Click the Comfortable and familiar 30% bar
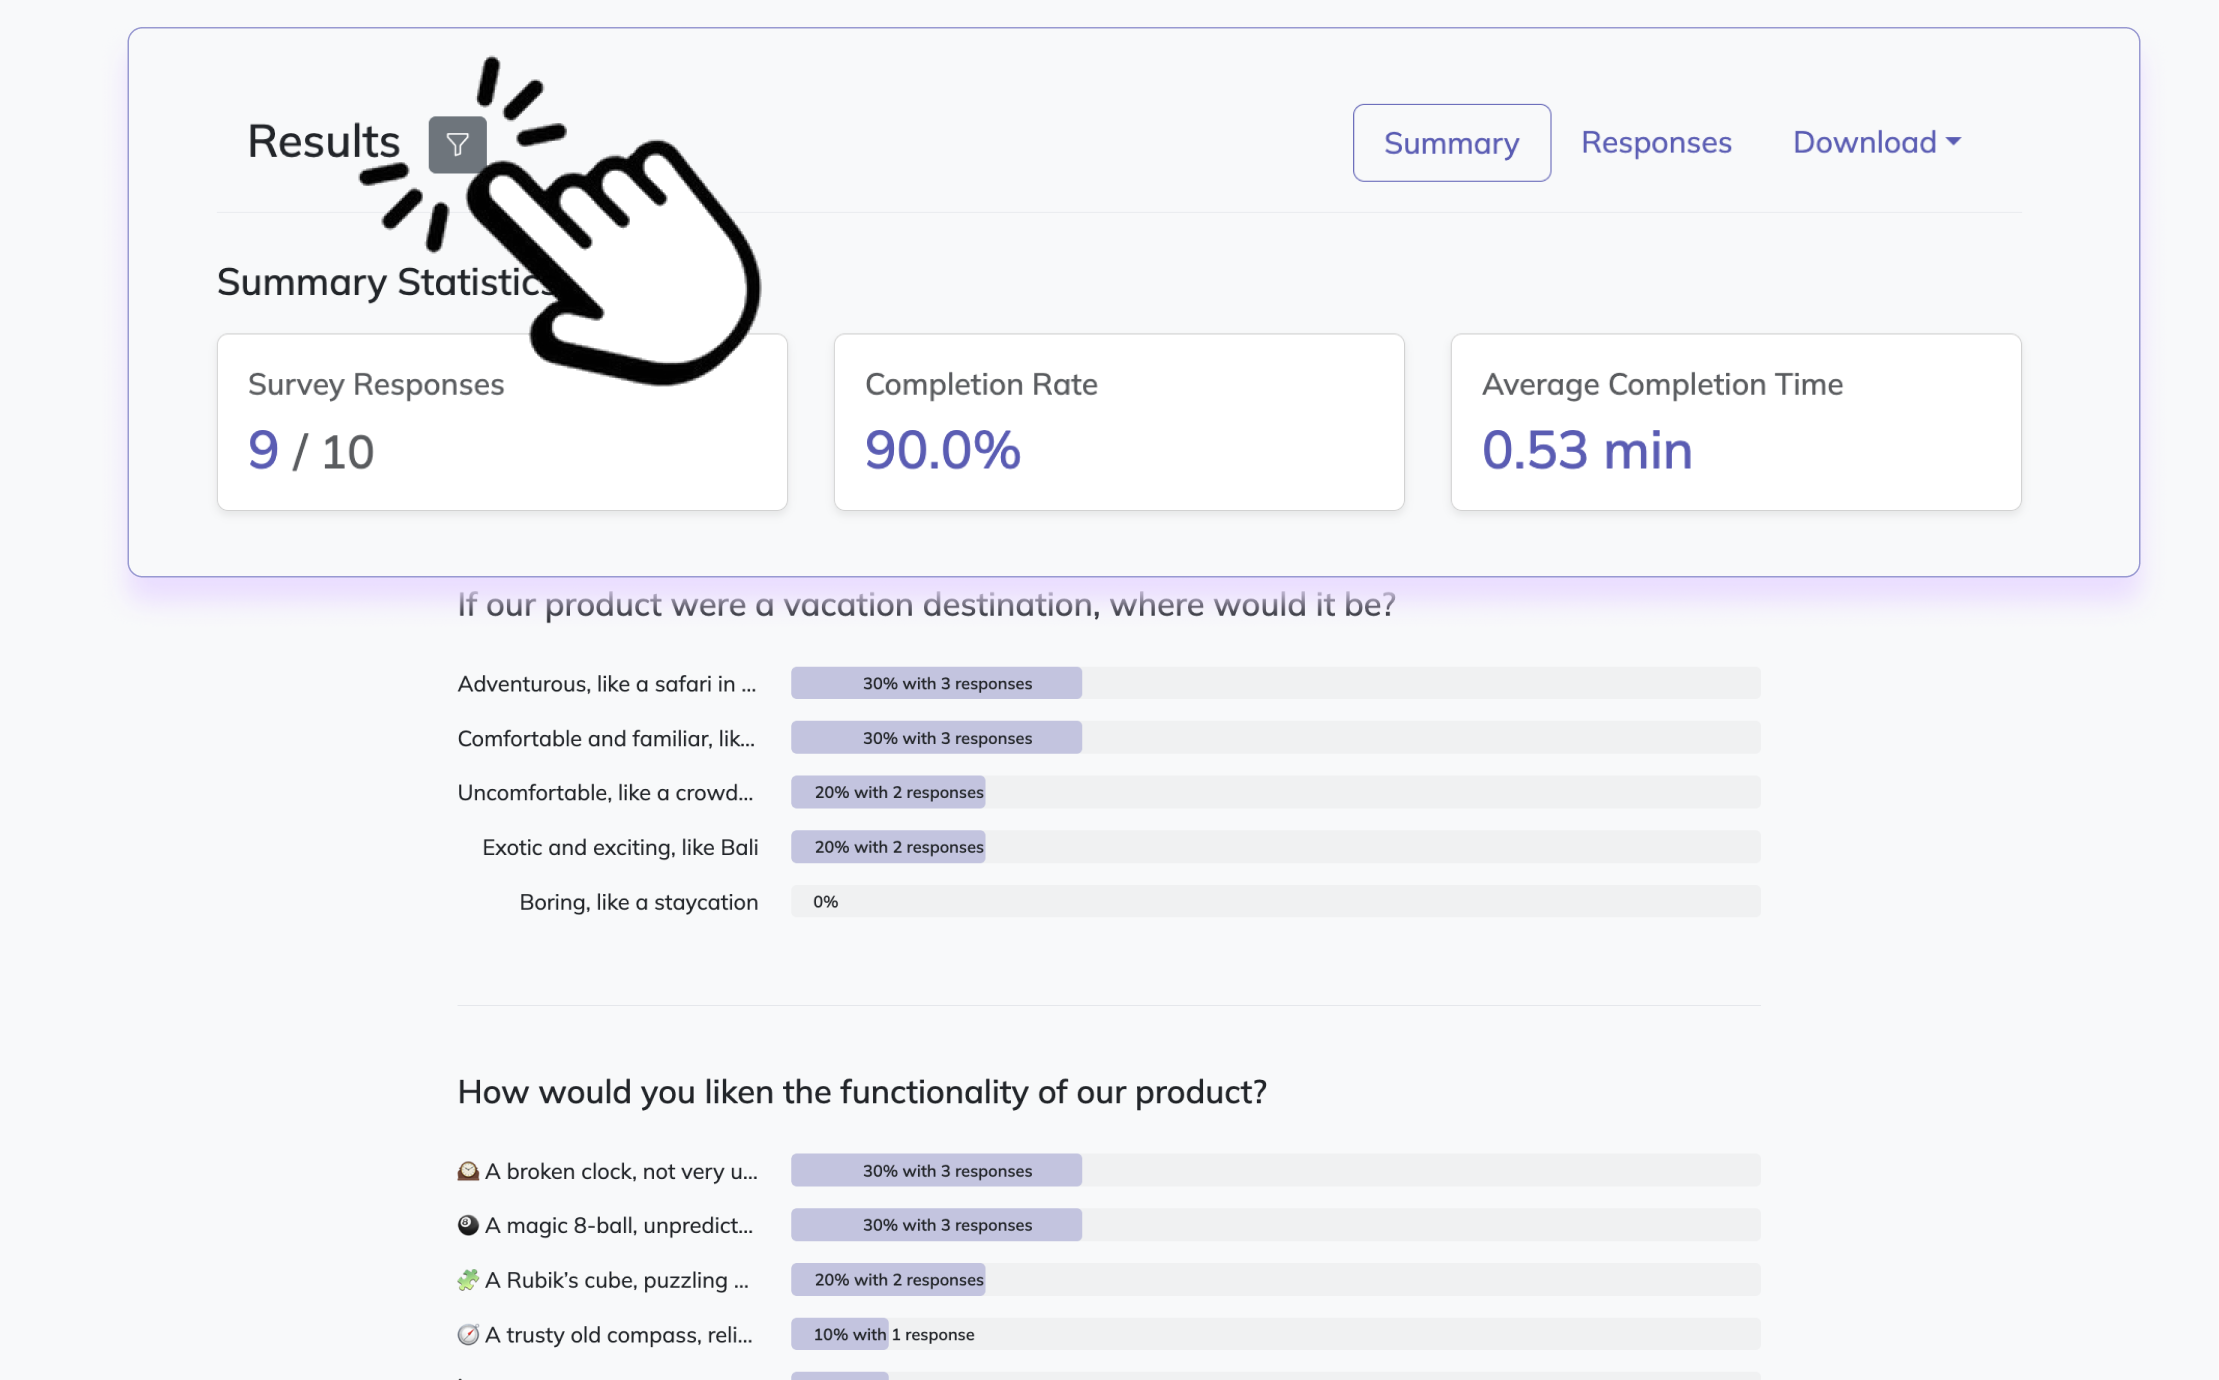This screenshot has height=1380, width=2219. pos(936,738)
